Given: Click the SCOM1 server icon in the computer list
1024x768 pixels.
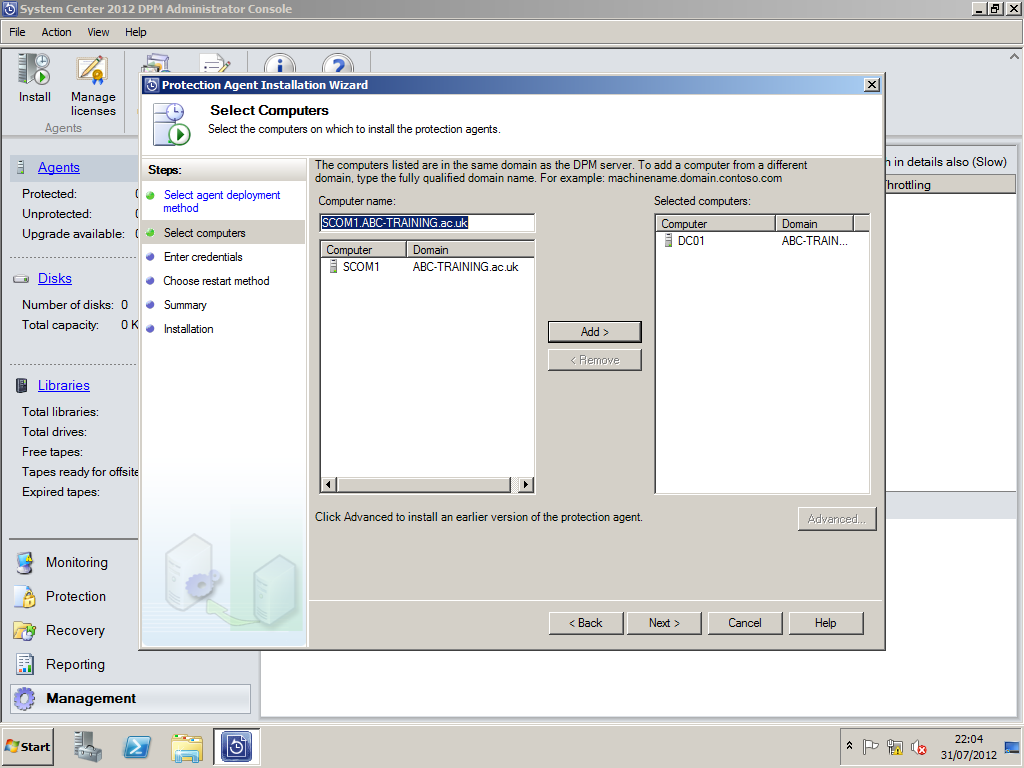Looking at the screenshot, I should coord(333,266).
